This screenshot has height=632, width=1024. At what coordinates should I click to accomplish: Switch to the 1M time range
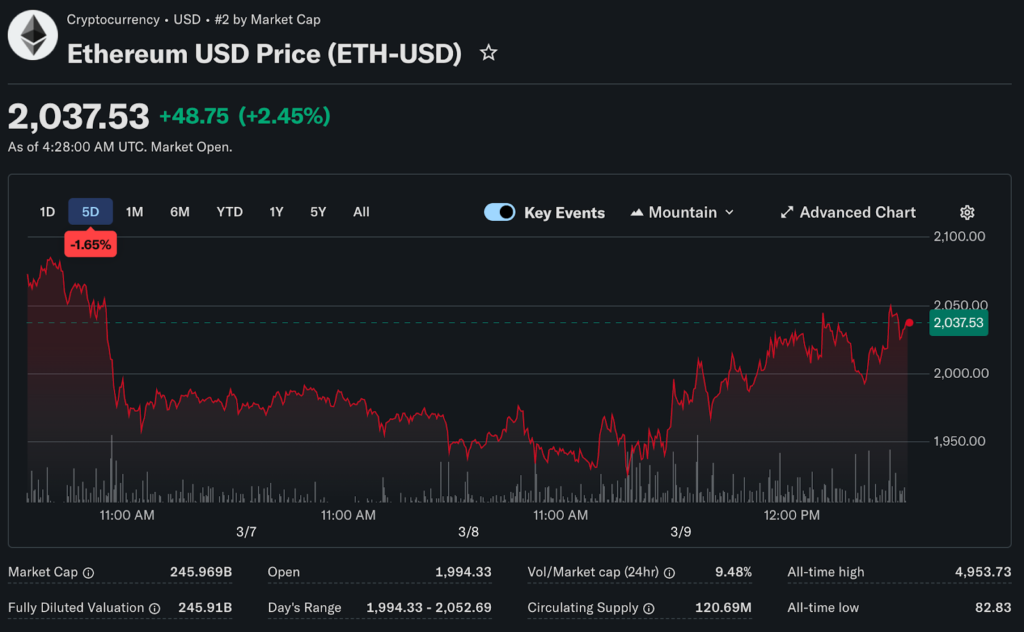pos(135,212)
